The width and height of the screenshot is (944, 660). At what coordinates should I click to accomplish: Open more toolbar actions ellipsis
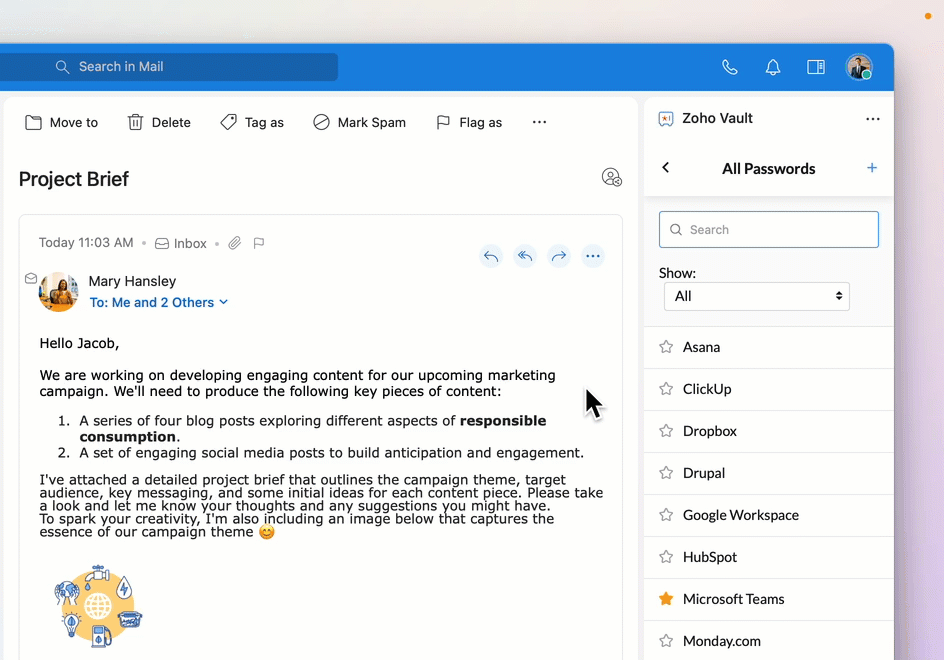[539, 122]
